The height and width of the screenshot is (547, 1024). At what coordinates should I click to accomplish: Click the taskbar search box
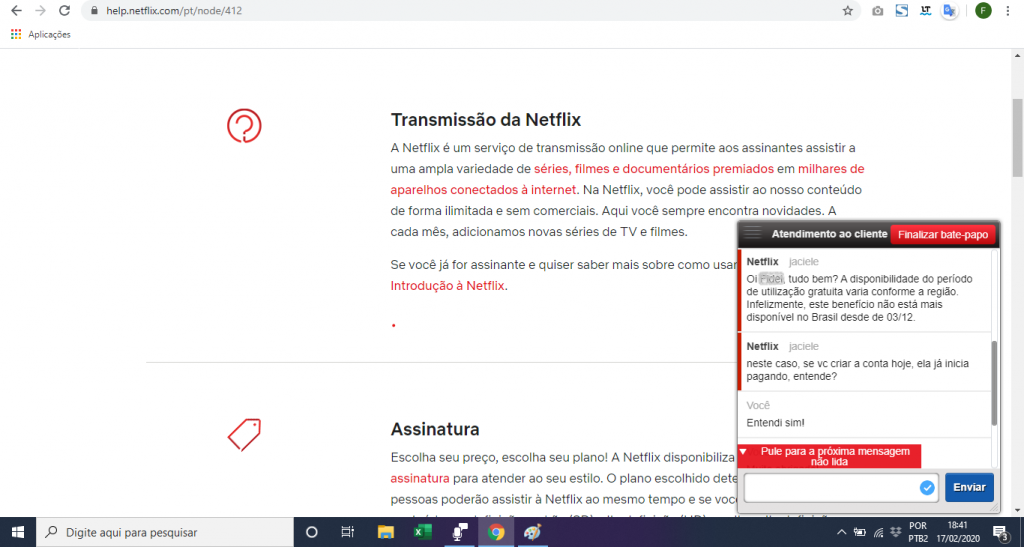pyautogui.click(x=165, y=532)
